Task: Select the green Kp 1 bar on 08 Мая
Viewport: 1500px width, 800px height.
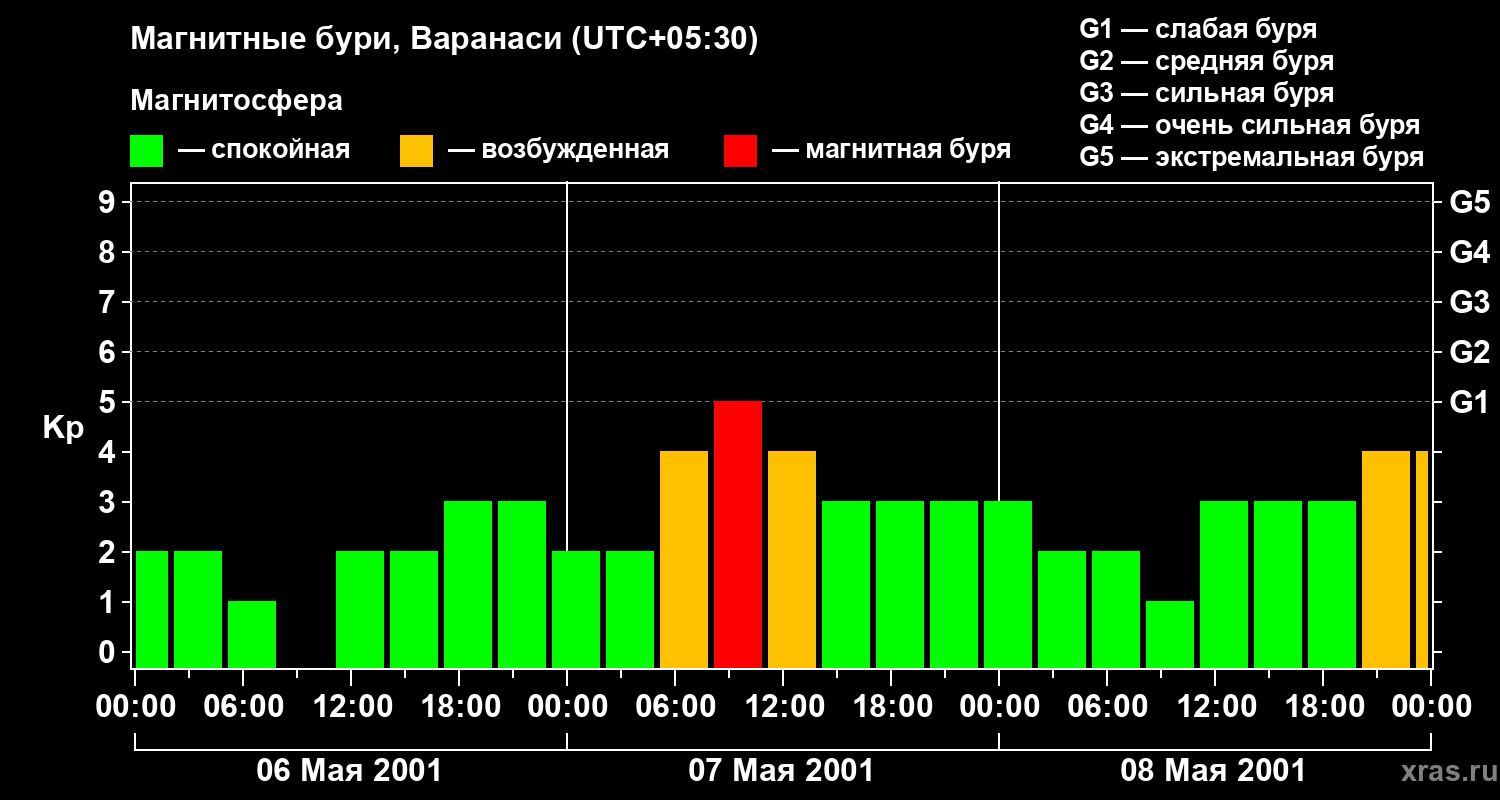Action: pyautogui.click(x=1170, y=634)
